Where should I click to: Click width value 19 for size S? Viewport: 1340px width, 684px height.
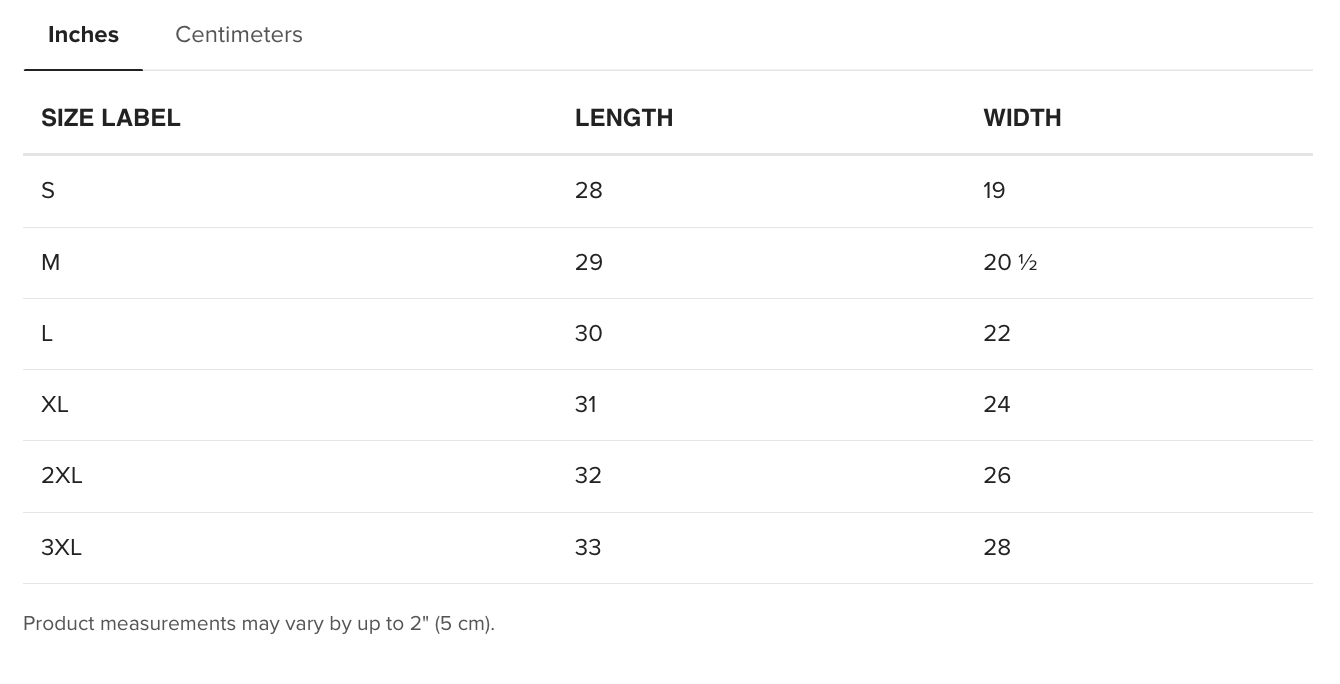pyautogui.click(x=994, y=191)
